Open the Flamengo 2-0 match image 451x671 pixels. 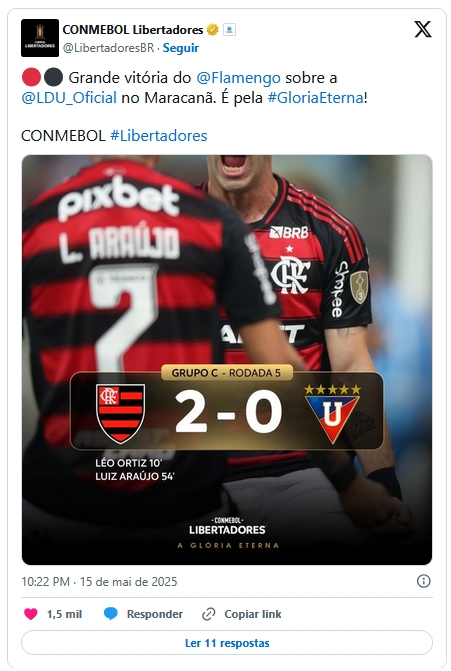pos(227,359)
